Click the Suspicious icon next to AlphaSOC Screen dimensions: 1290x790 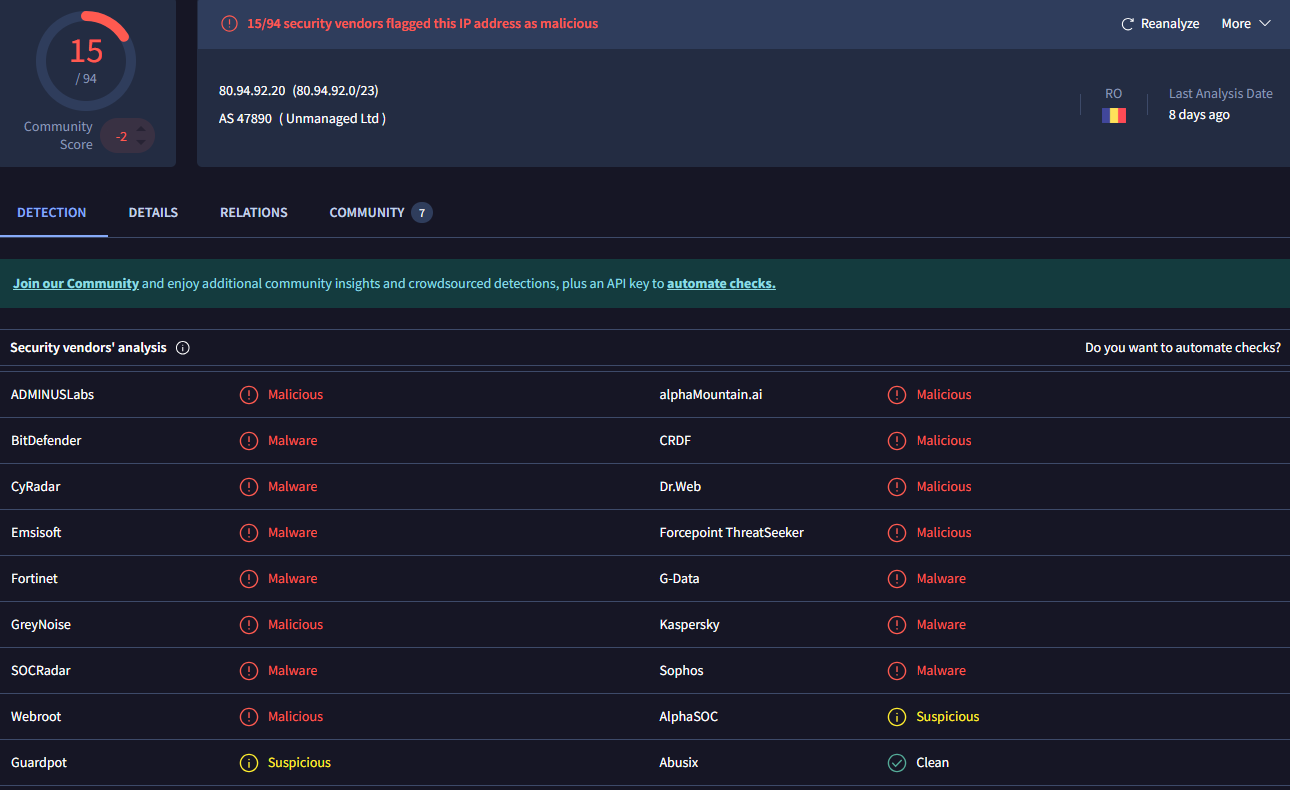[x=897, y=717]
